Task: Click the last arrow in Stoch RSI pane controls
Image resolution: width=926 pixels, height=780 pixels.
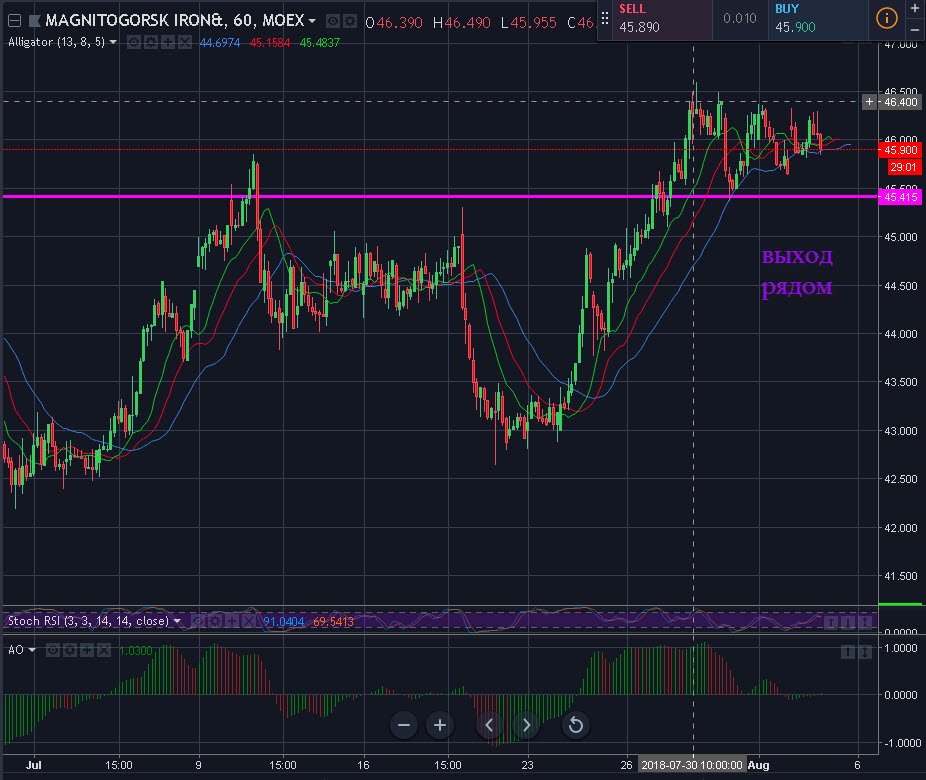Action: [865, 622]
